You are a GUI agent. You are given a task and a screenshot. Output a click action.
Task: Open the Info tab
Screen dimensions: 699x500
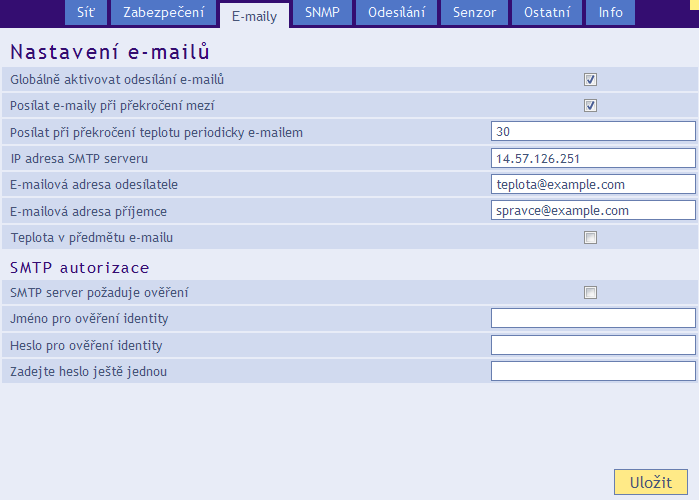click(610, 12)
